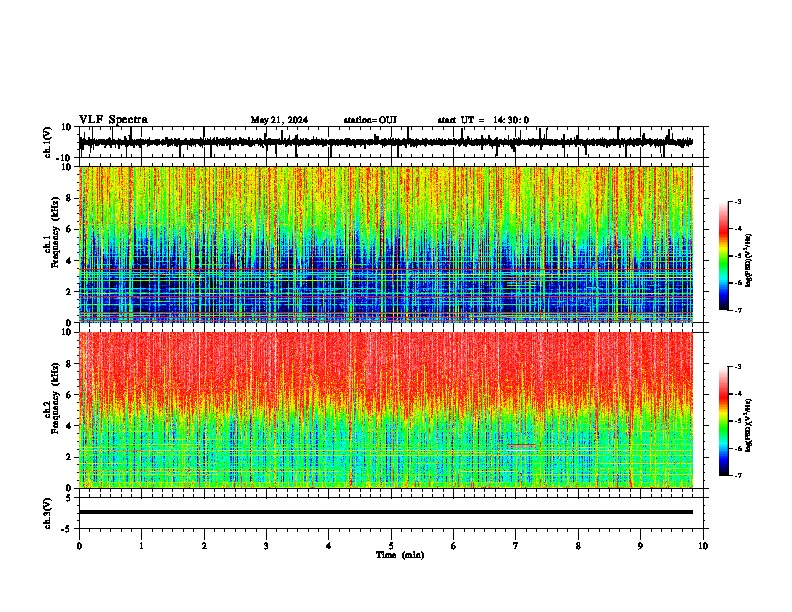Click the "start UT = 14:30:0" header text

(x=483, y=120)
